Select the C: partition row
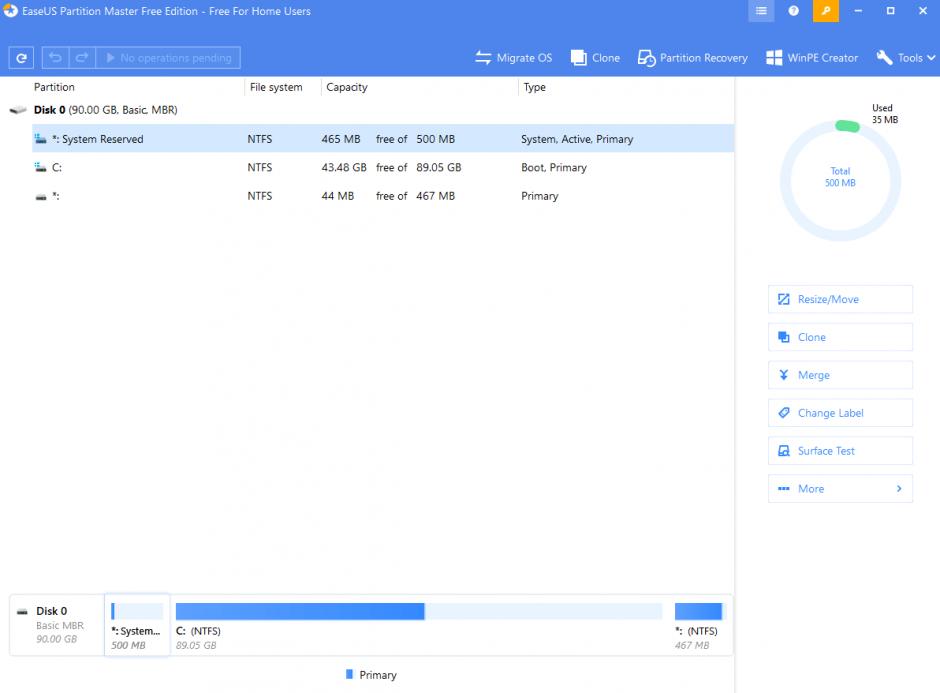940x693 pixels. point(382,167)
